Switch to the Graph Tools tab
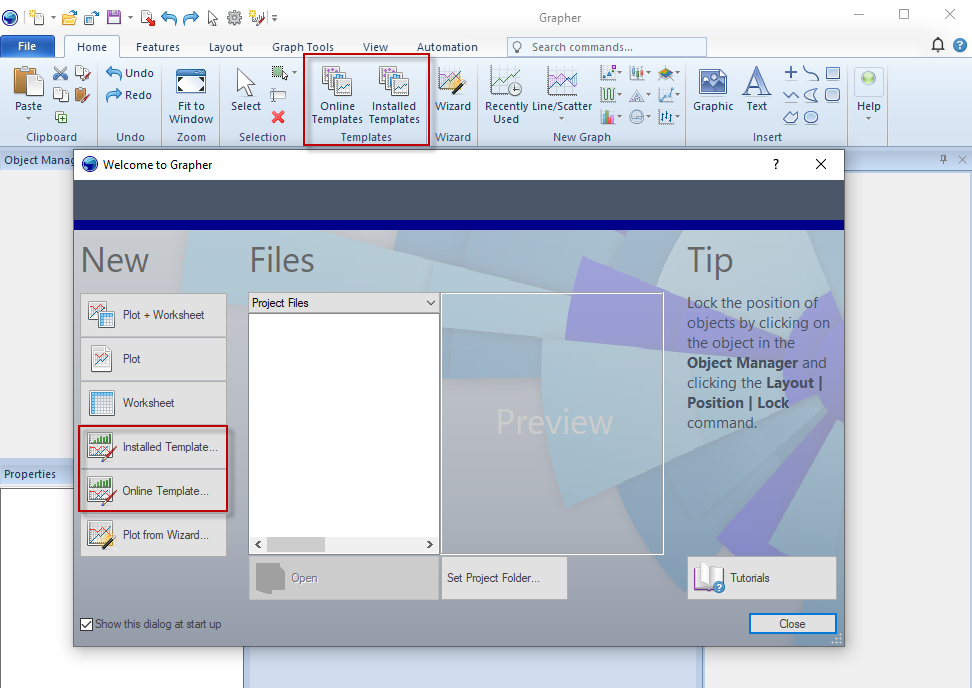 tap(303, 47)
